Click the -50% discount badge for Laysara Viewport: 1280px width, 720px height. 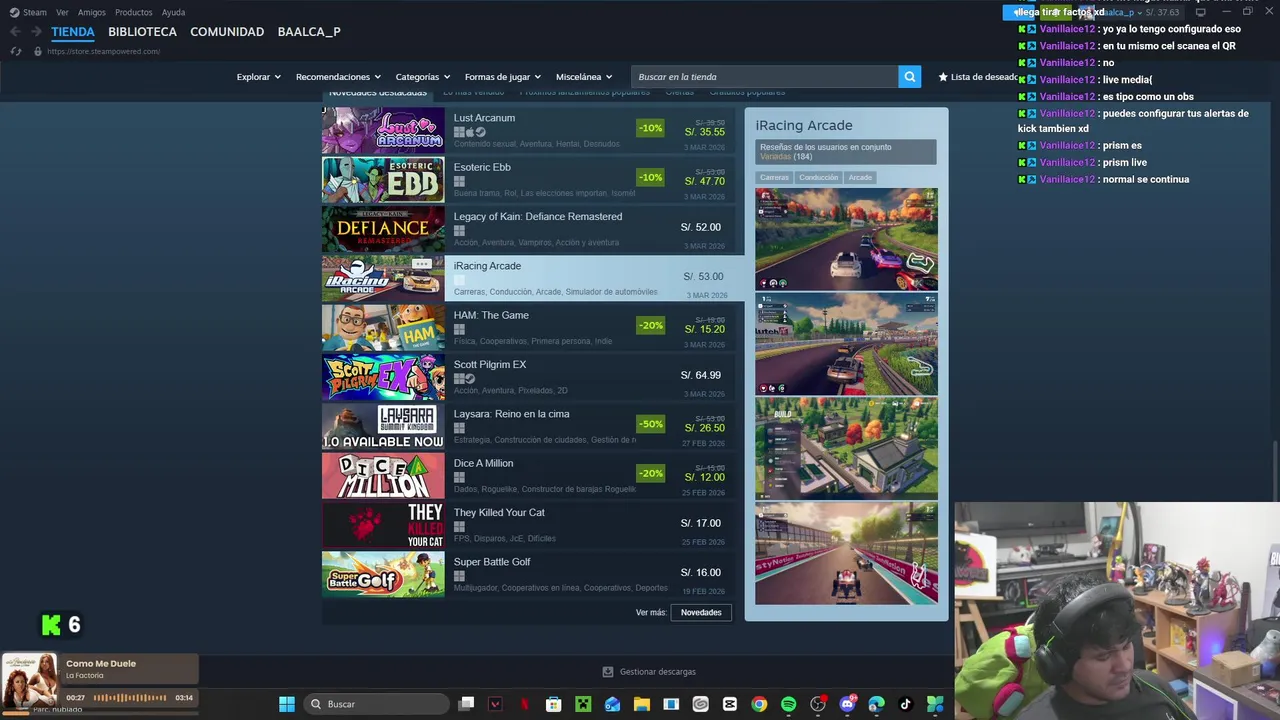click(650, 424)
